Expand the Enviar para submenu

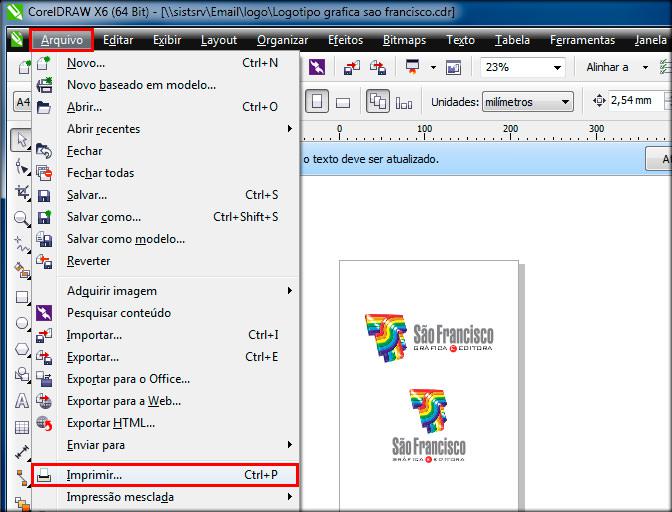(165, 445)
